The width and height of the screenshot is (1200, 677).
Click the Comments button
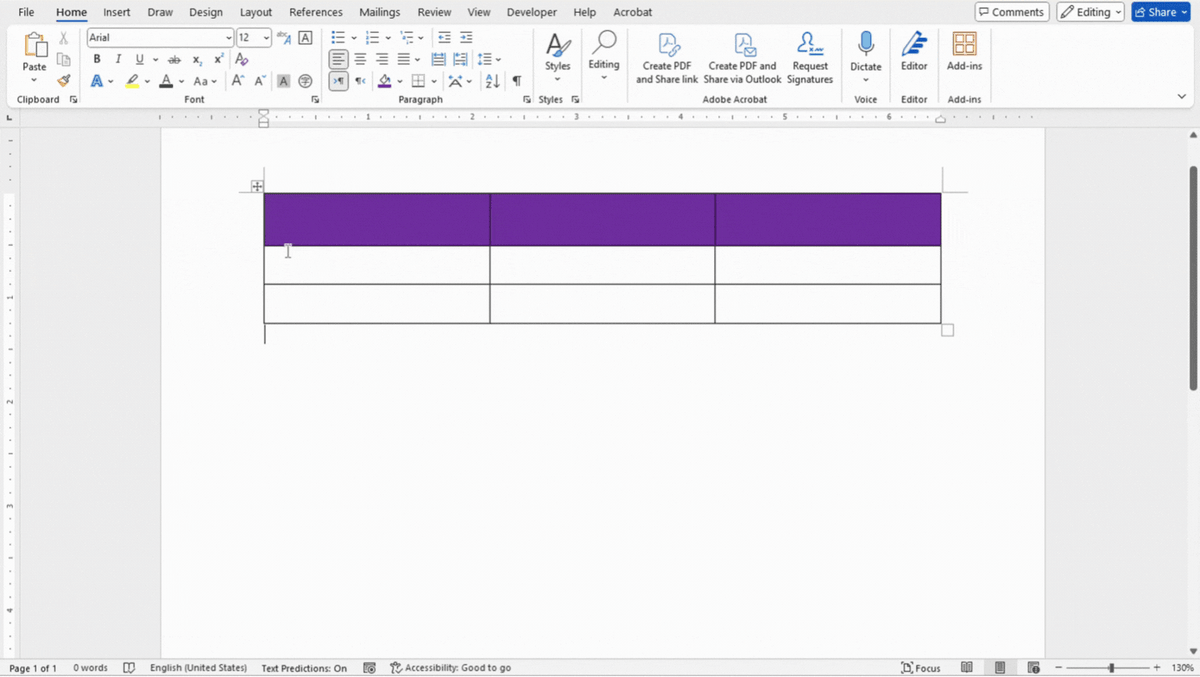pyautogui.click(x=1012, y=12)
